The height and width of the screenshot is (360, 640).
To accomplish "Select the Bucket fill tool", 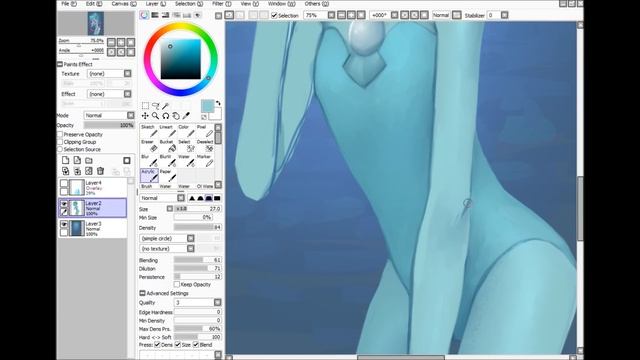I will [167, 146].
